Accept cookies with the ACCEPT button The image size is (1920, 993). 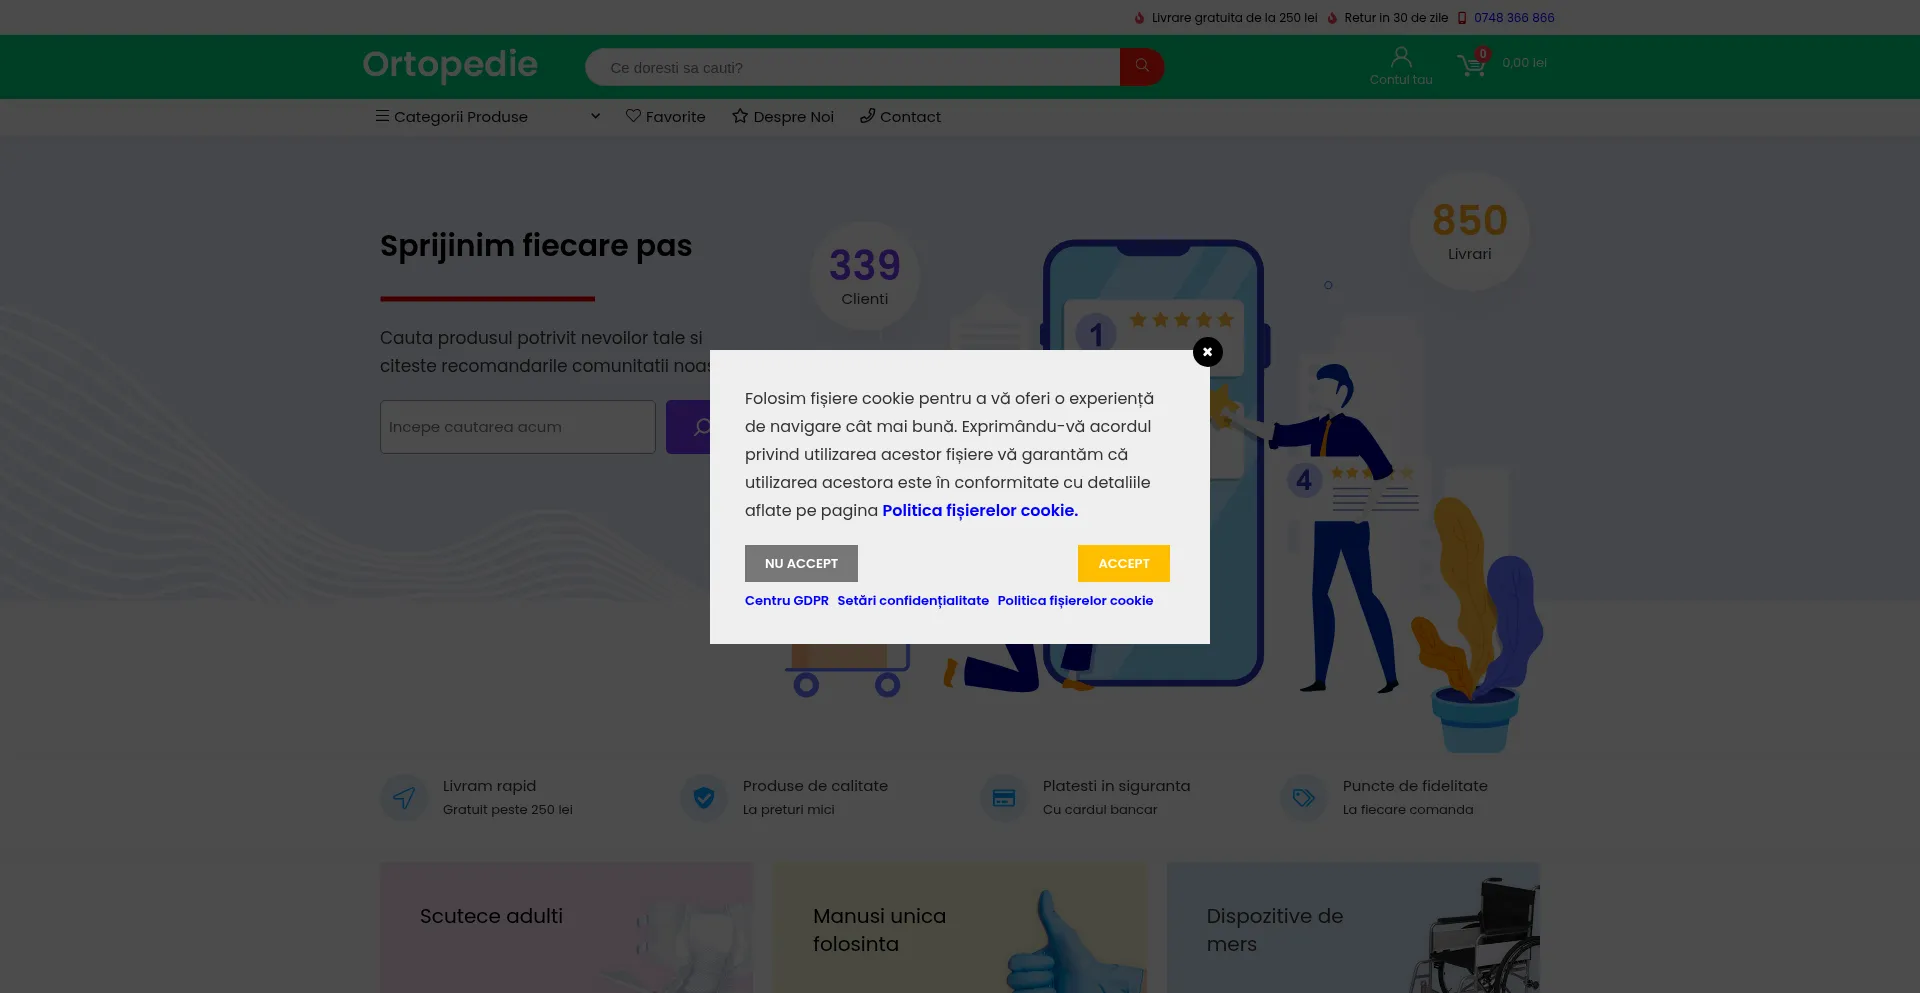pyautogui.click(x=1123, y=563)
